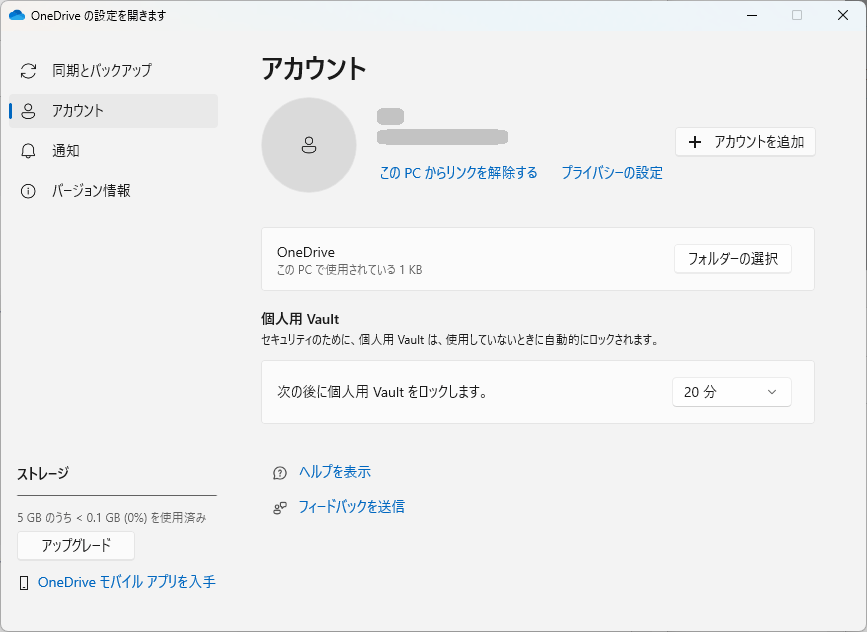
Task: Click the account person icon in sidebar
Action: (28, 111)
